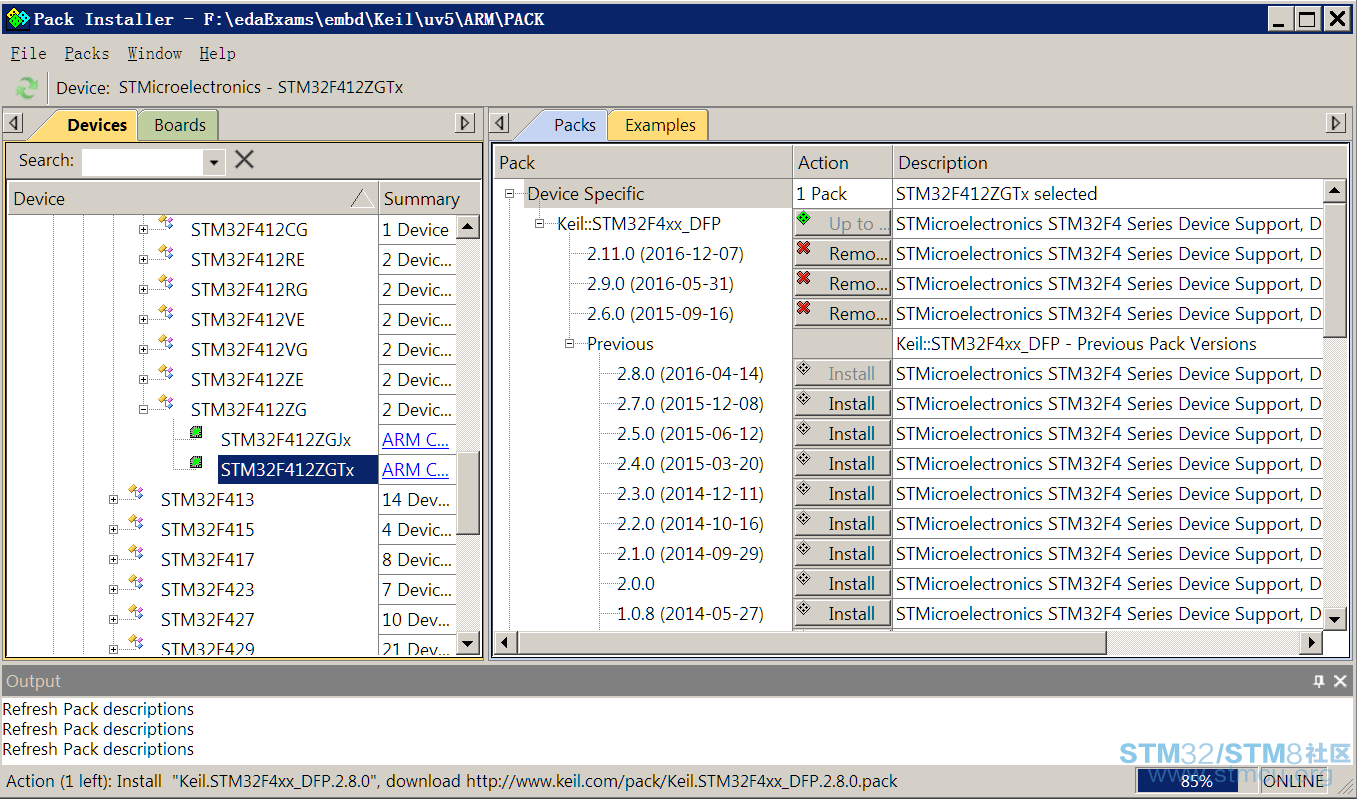Click the text 'STM32F412ZGTx selected'
Viewport: 1357px width, 799px height.
(996, 194)
